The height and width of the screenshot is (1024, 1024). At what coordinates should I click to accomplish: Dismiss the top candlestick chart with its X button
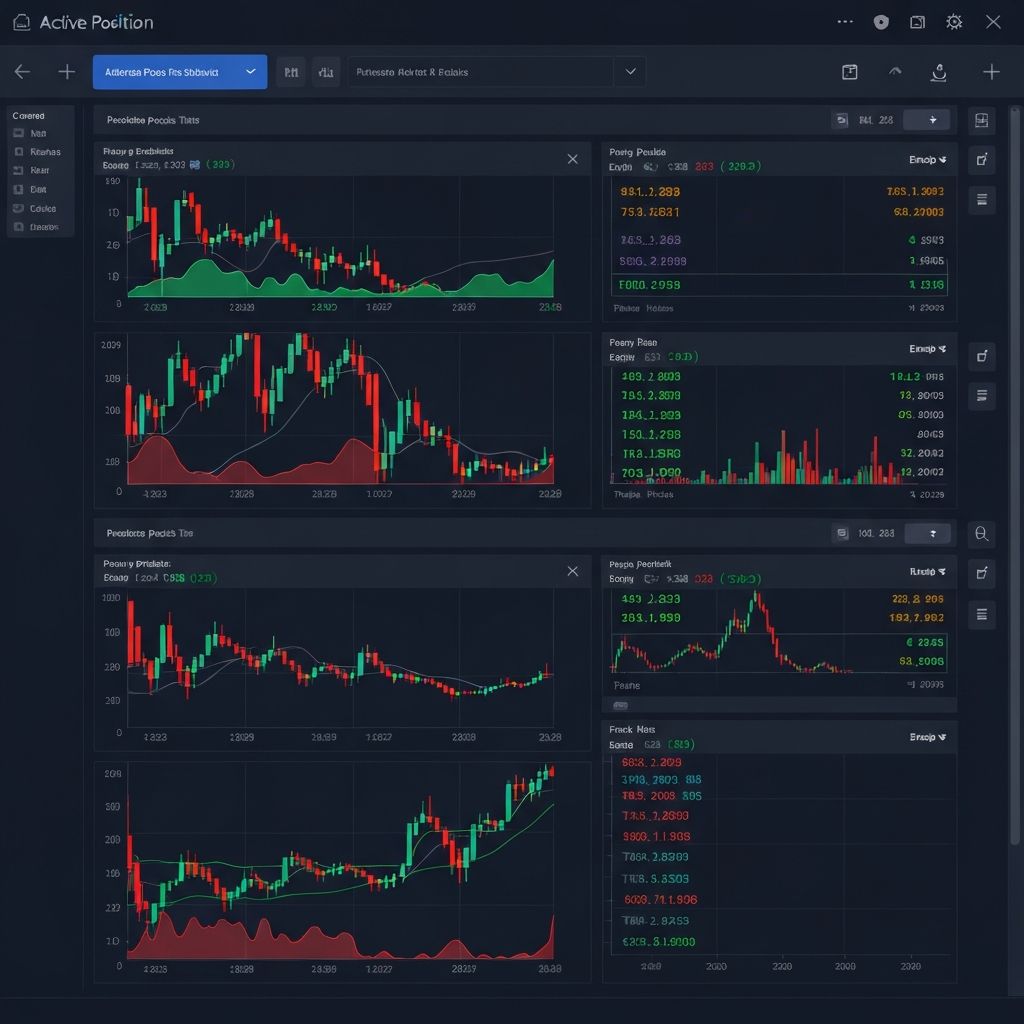click(x=572, y=158)
